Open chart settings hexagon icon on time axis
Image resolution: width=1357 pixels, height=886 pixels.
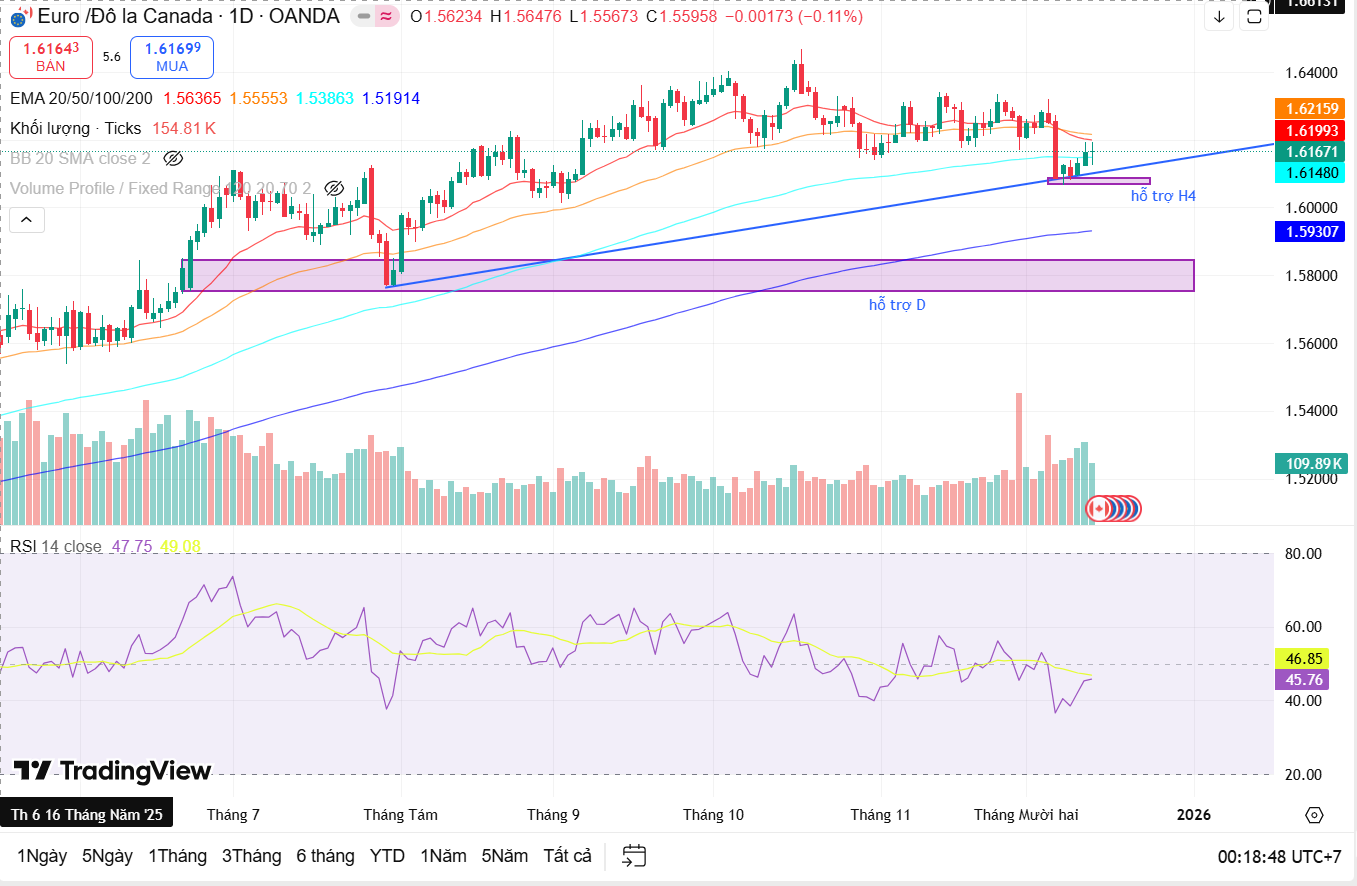tap(1314, 815)
